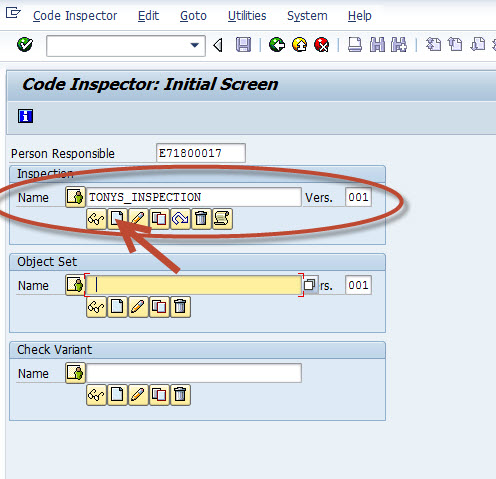Click the First Page icon
This screenshot has width=496, height=479.
point(433,45)
